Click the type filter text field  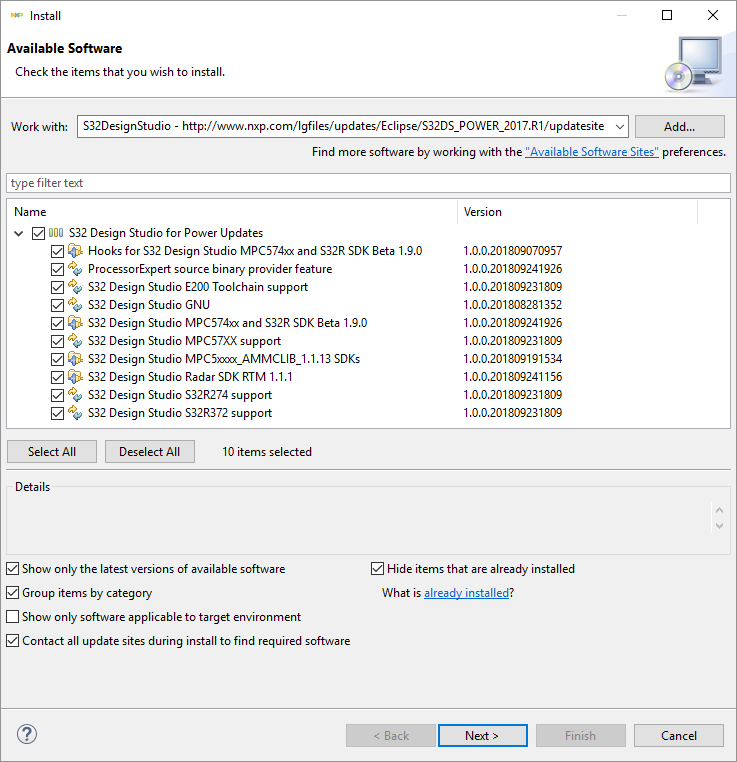(368, 183)
